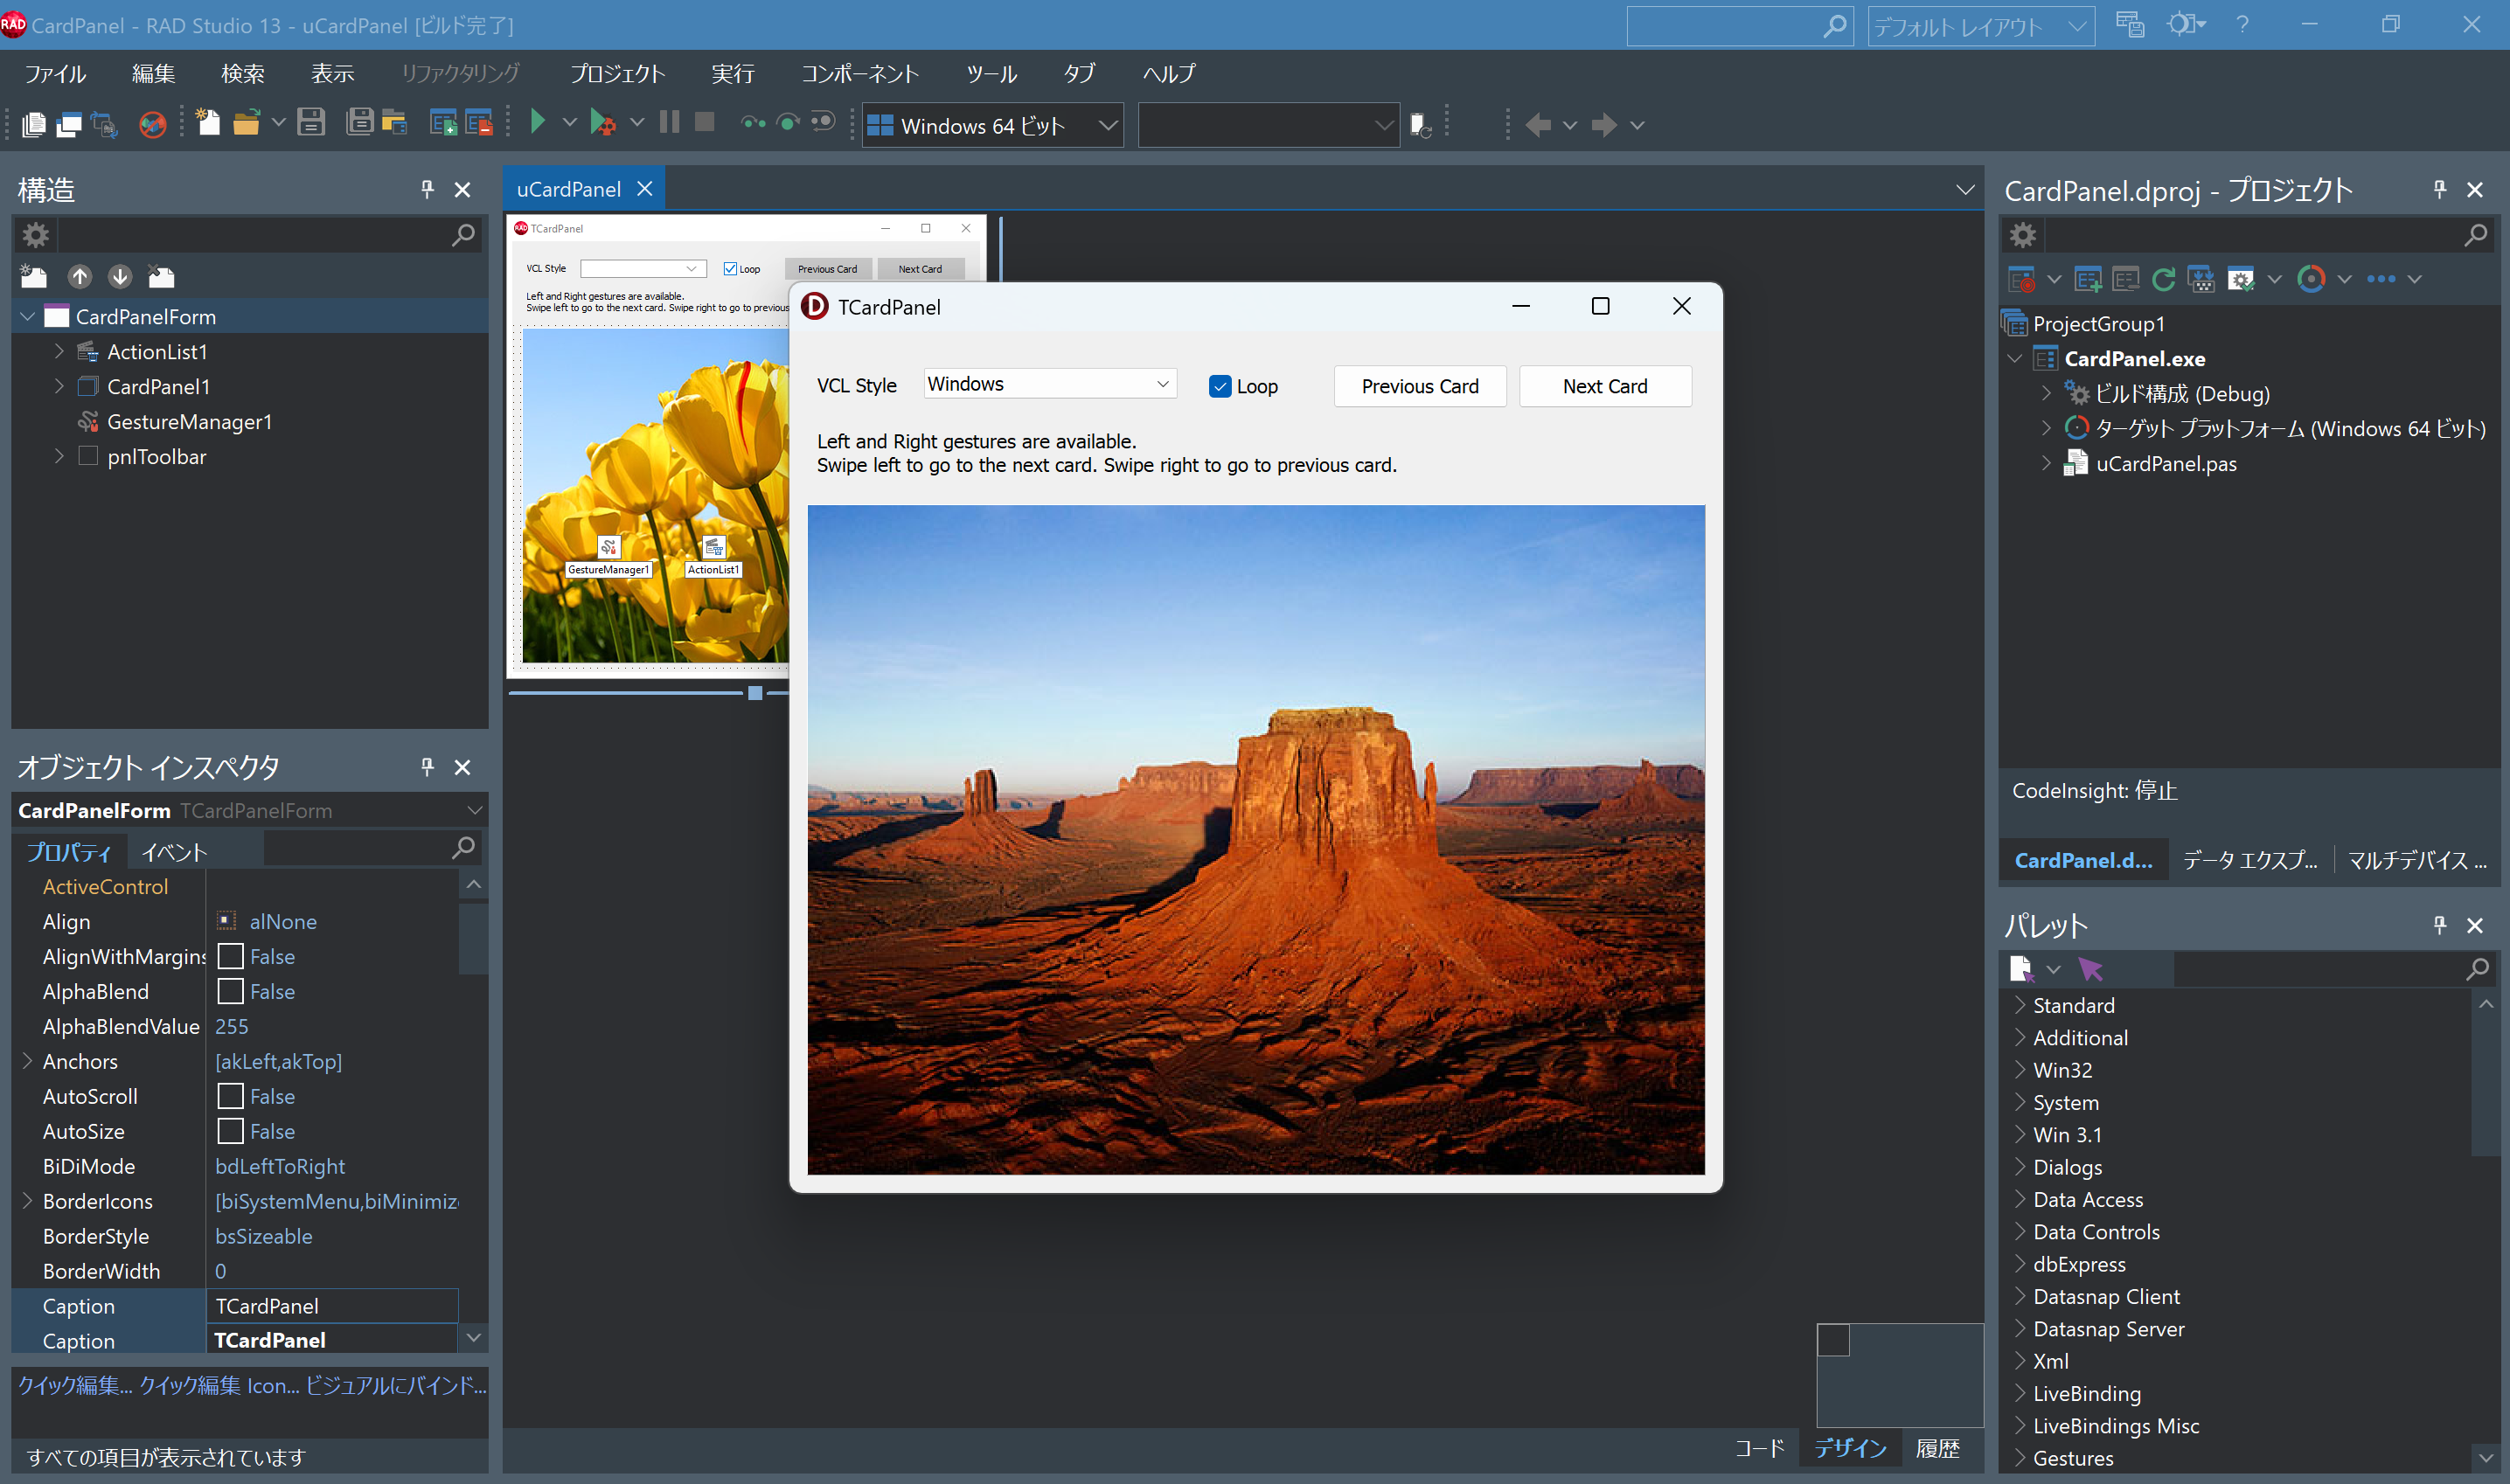Click the up arrow icon in Structure panel

tap(79, 277)
